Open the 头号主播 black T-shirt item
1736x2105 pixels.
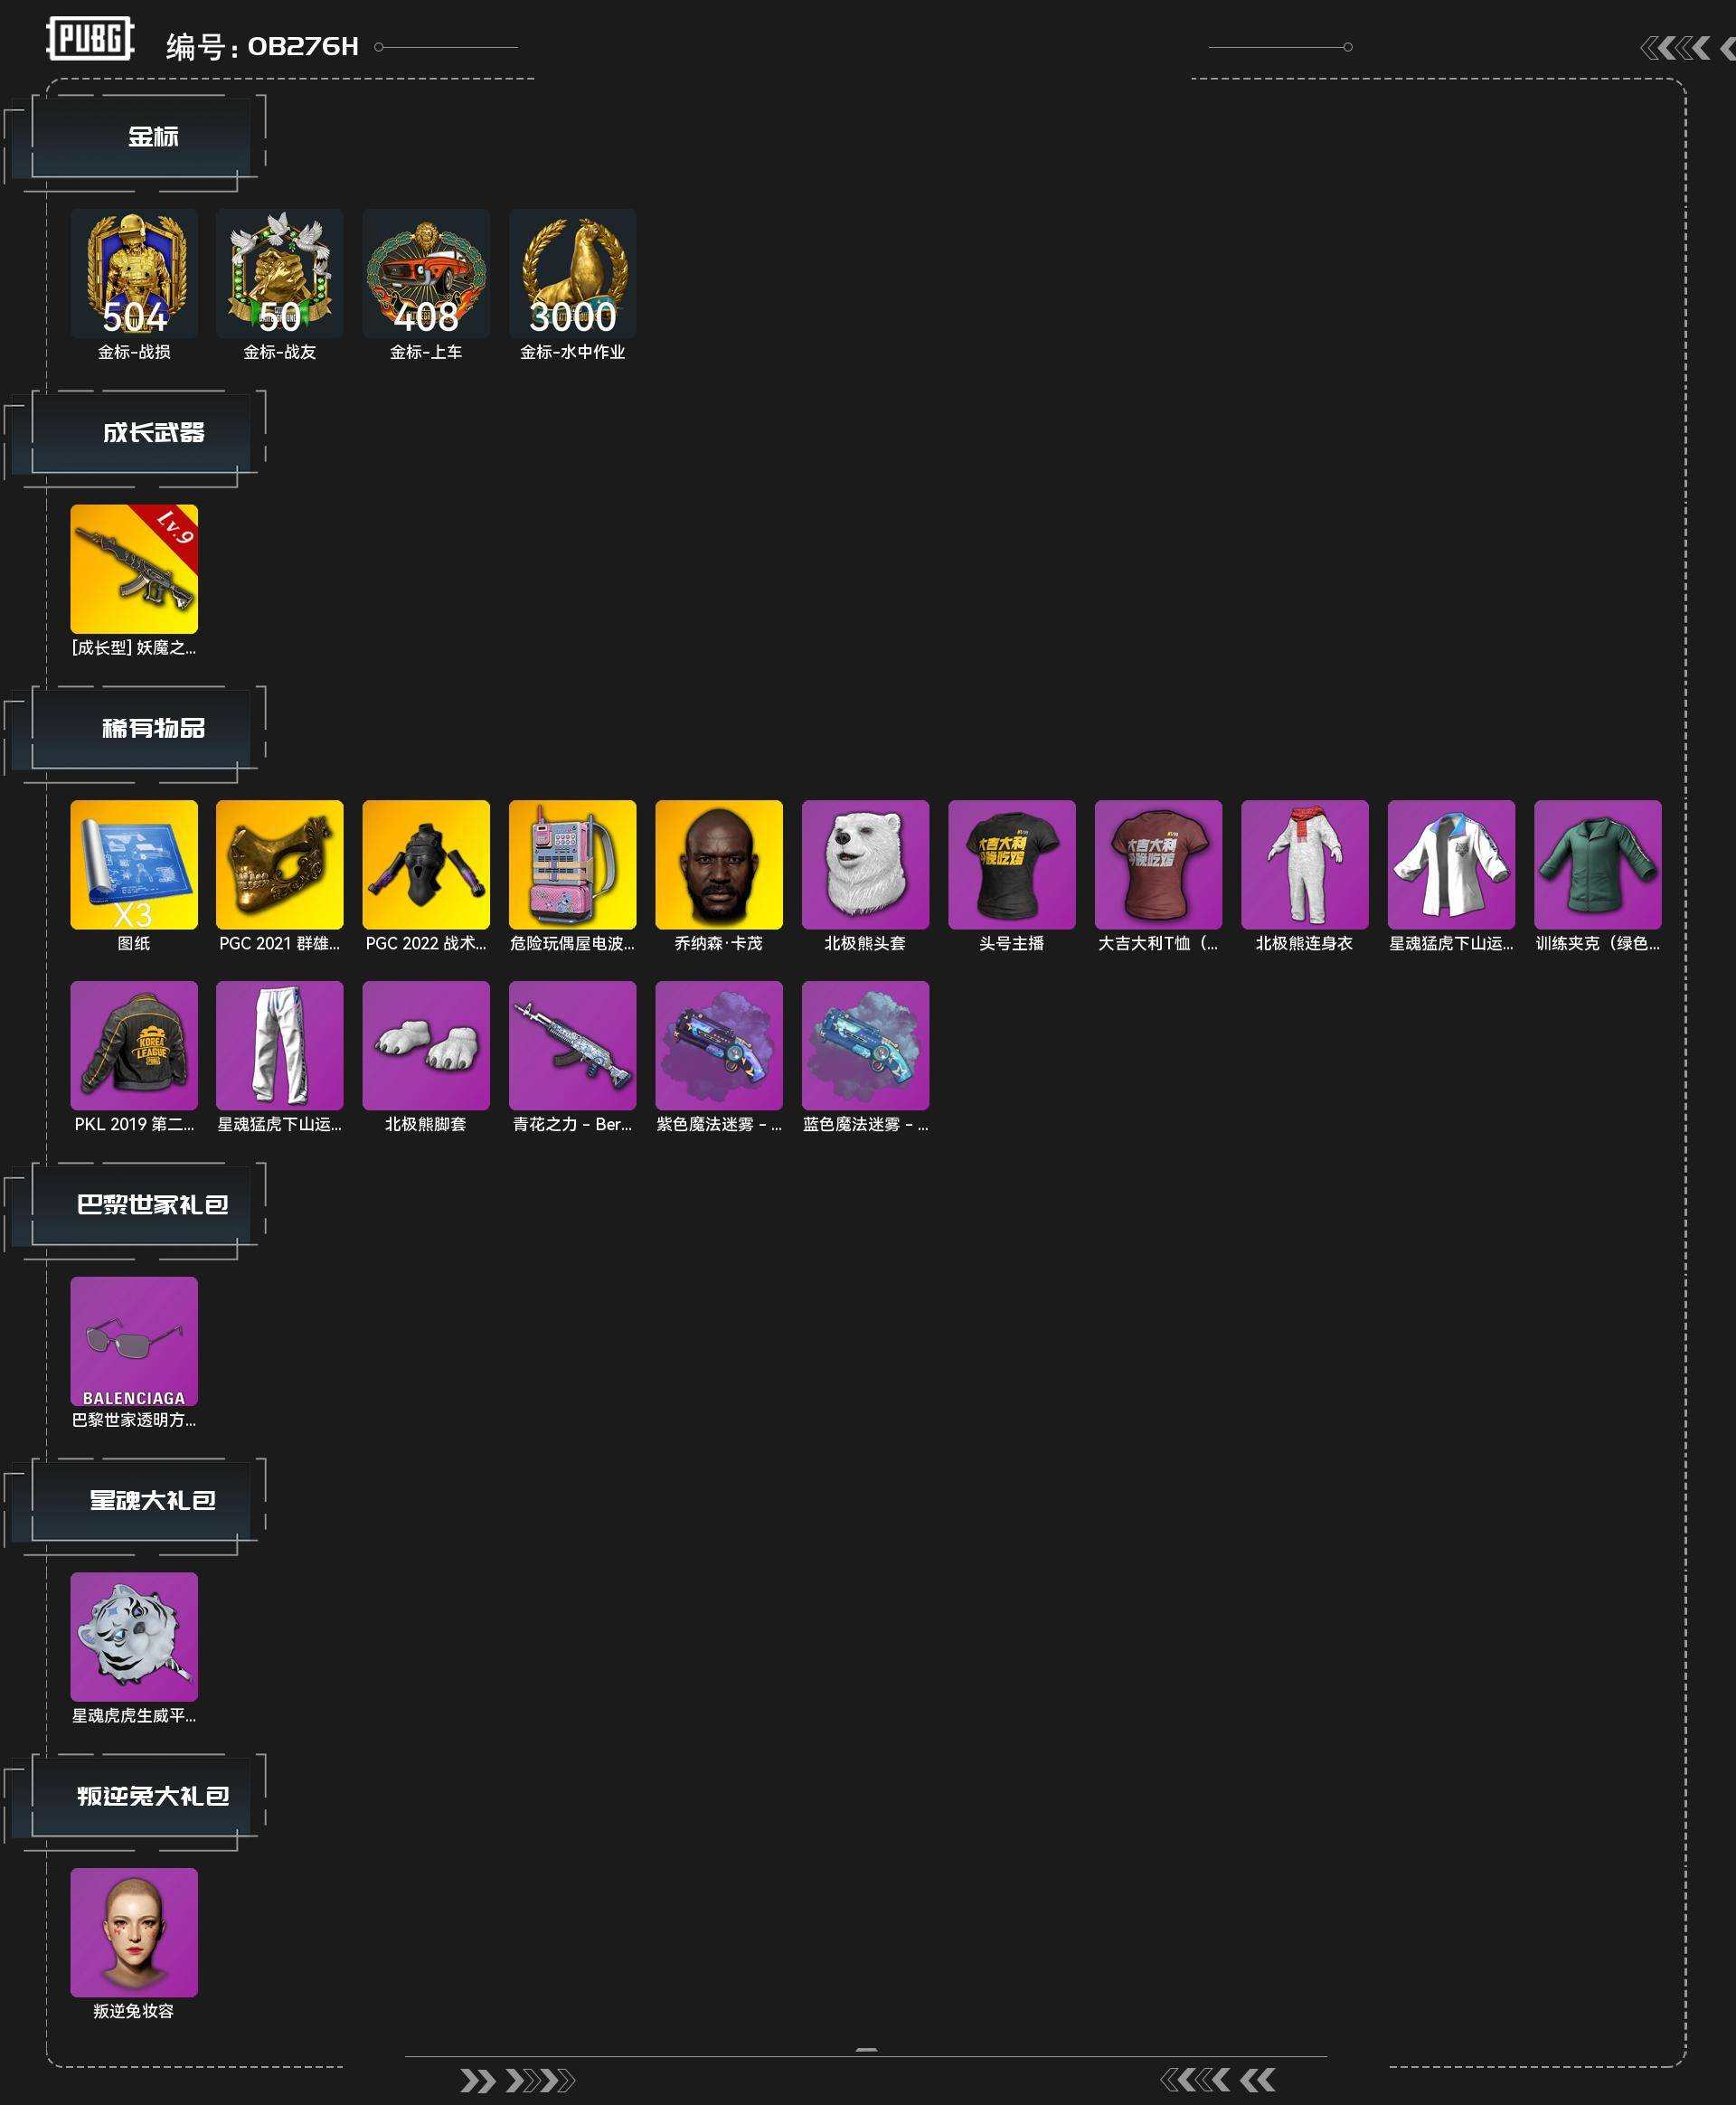coord(1012,865)
